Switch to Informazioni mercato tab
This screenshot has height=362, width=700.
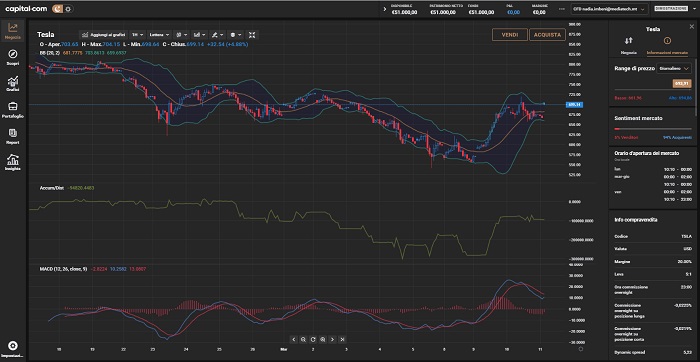coord(667,46)
